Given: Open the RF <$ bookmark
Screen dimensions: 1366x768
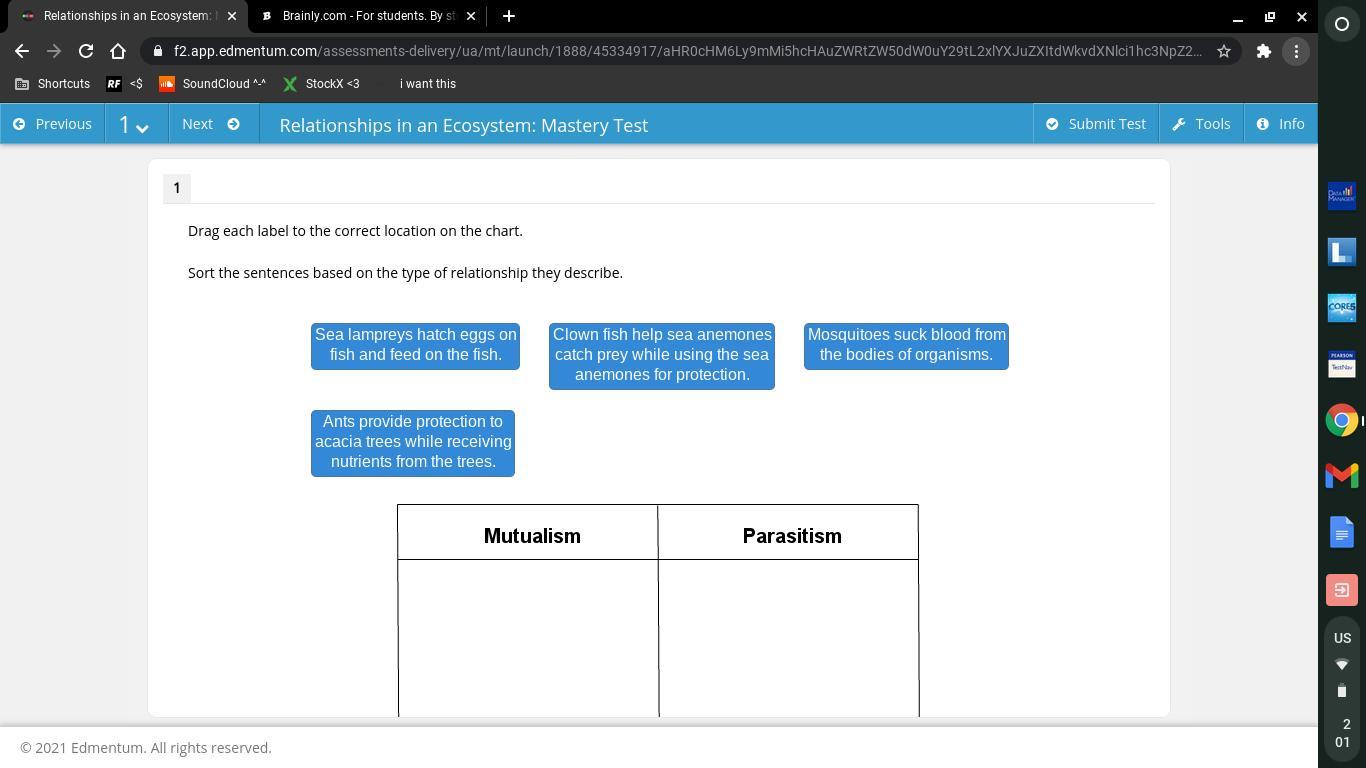Looking at the screenshot, I should click(x=125, y=84).
